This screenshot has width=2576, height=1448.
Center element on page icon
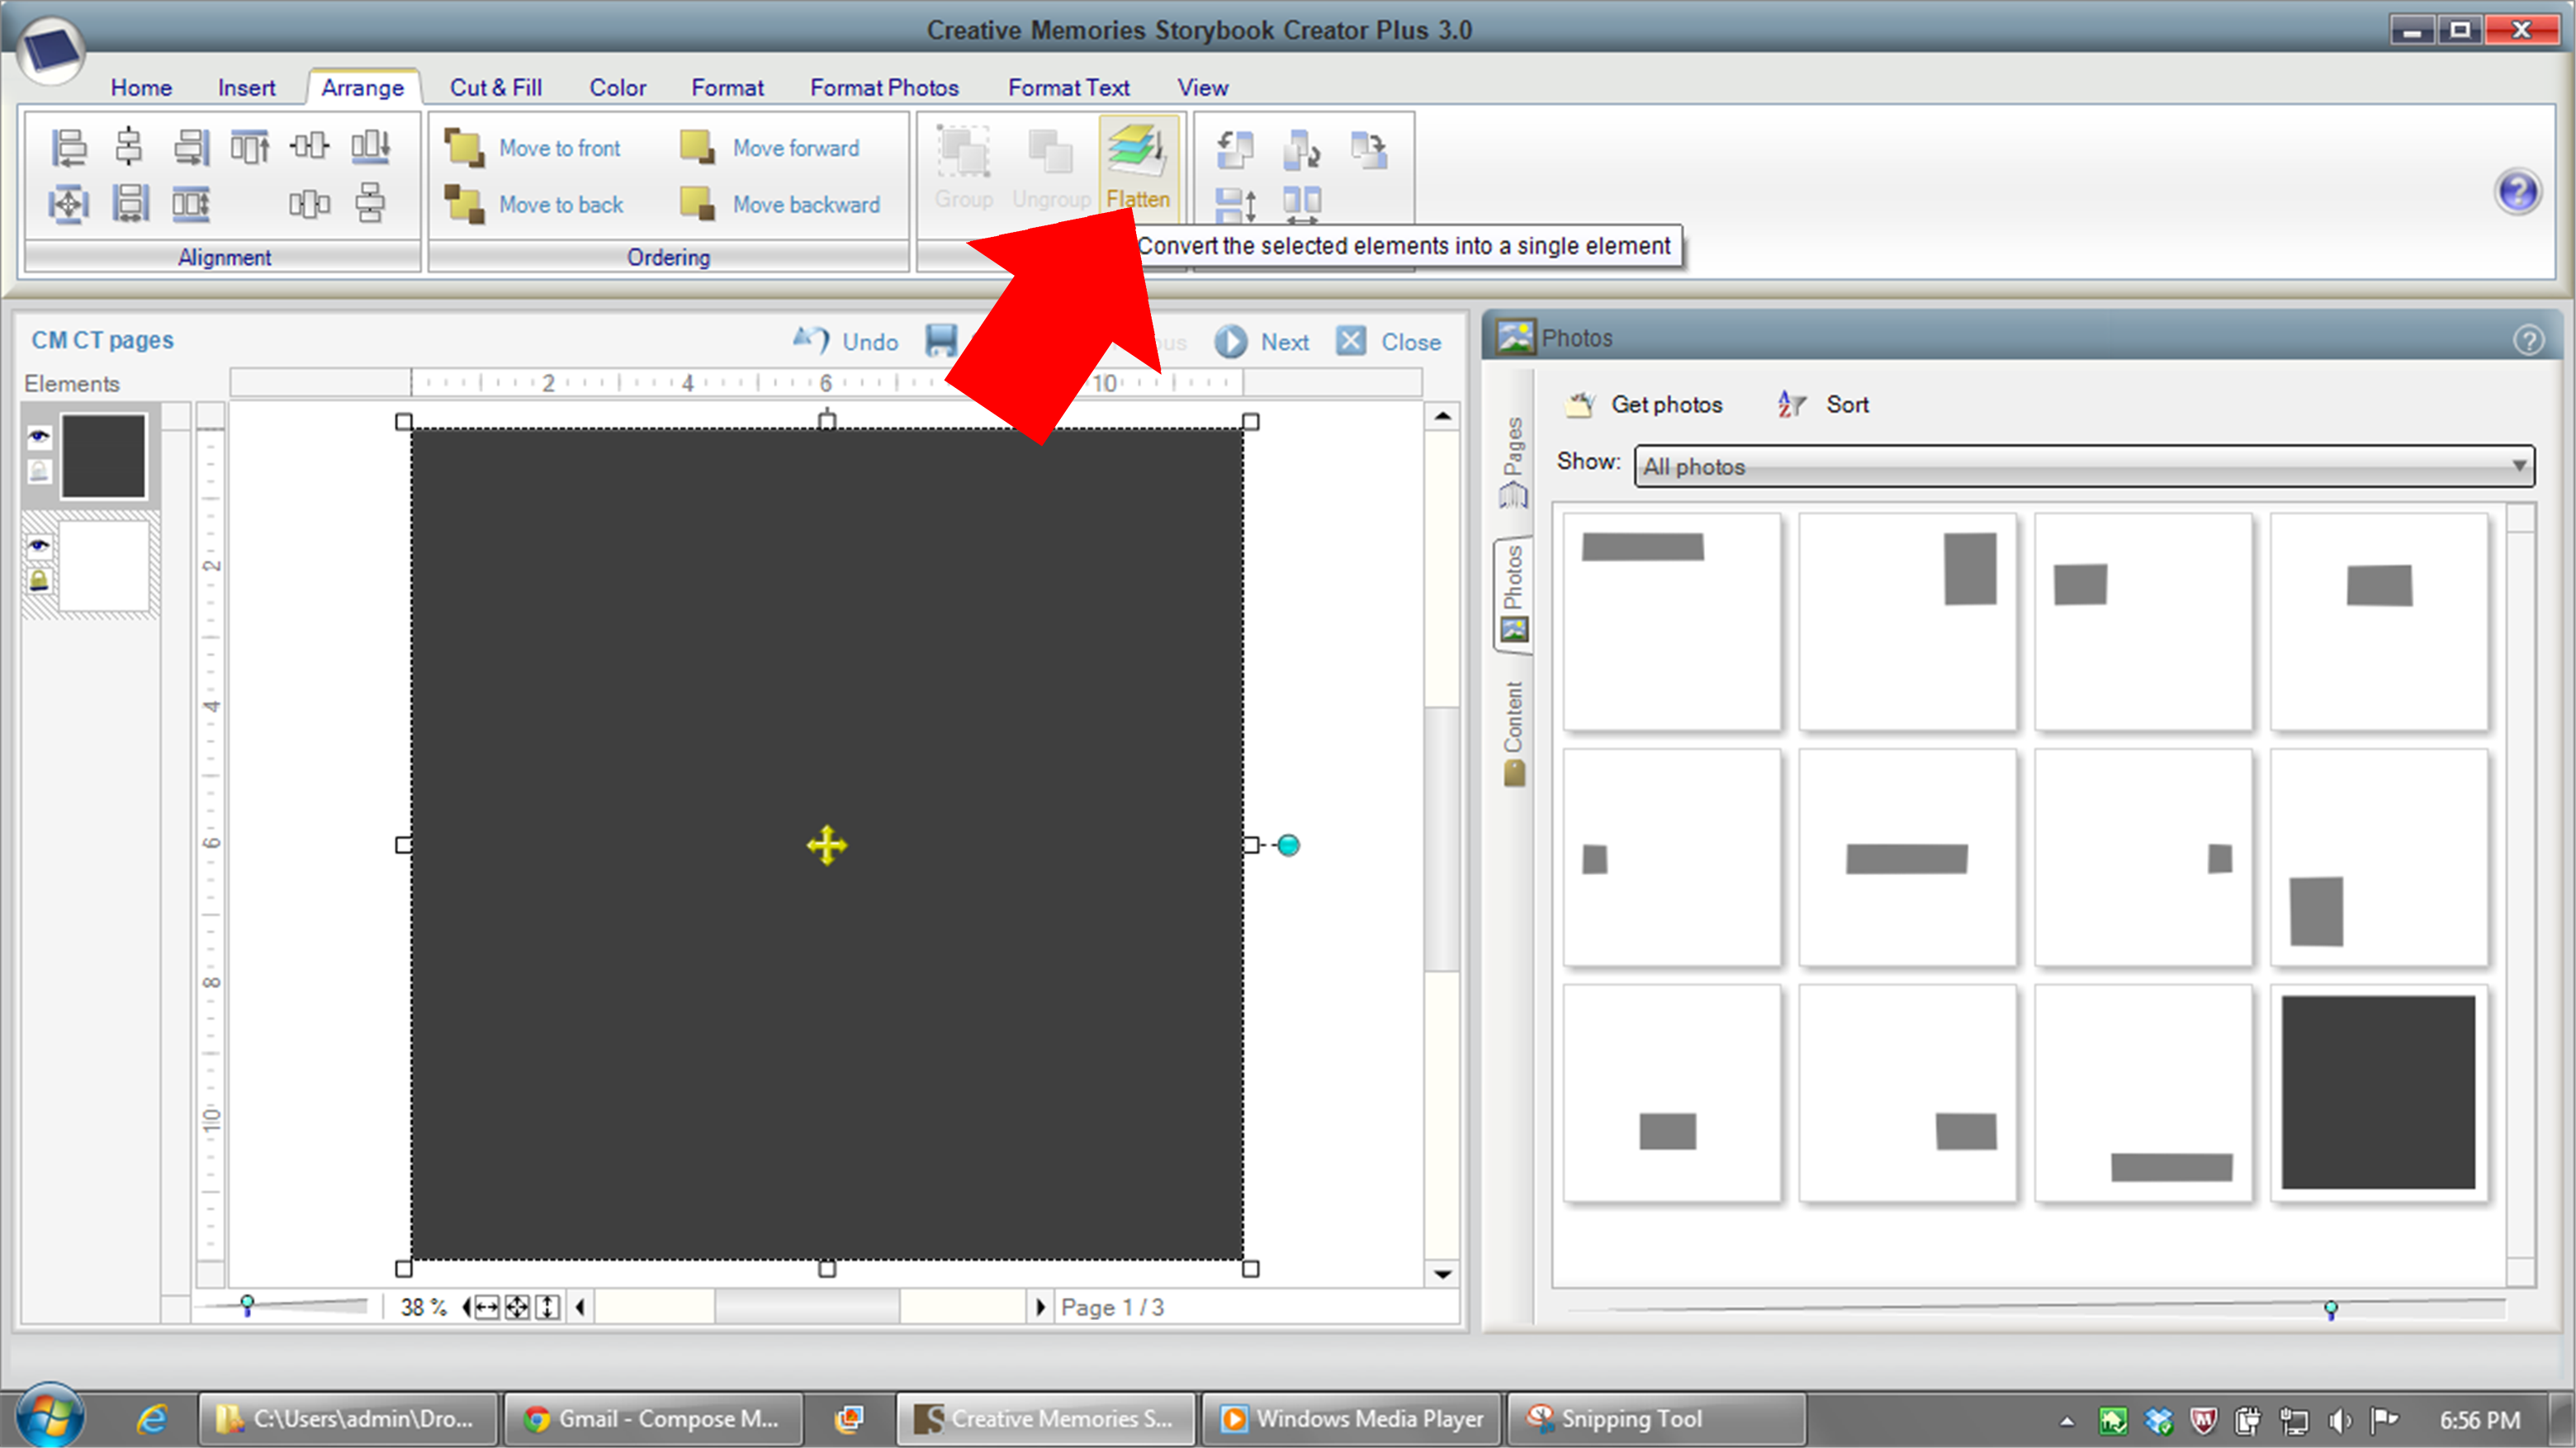pos(69,204)
